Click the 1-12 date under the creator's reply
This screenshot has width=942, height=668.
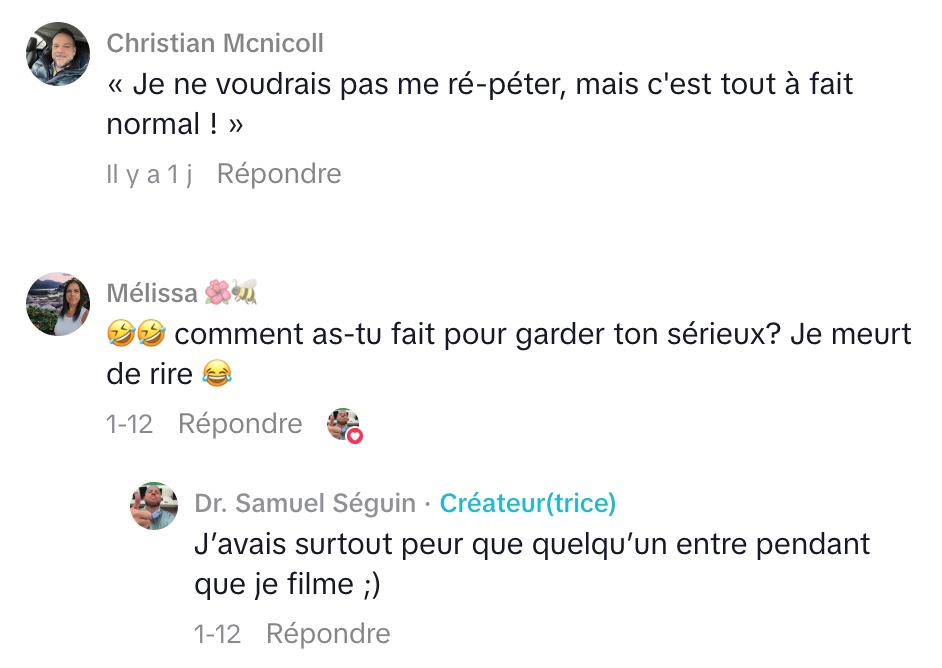tap(217, 634)
